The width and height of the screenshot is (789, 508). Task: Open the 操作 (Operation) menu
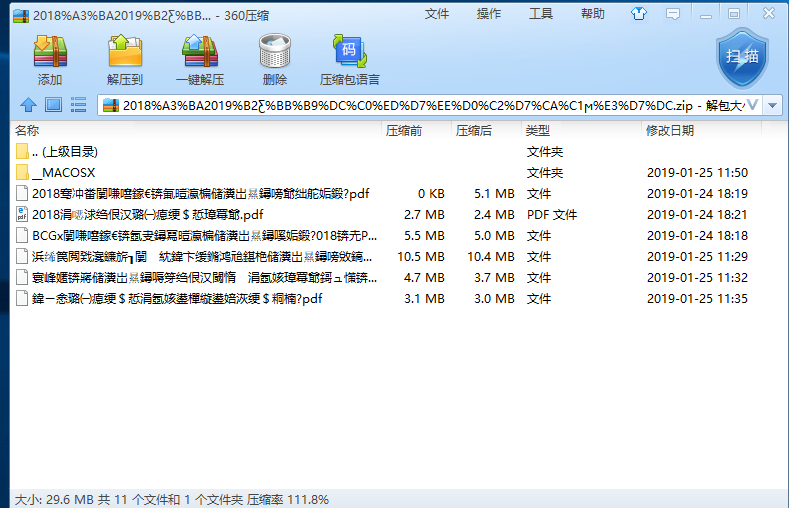[489, 14]
